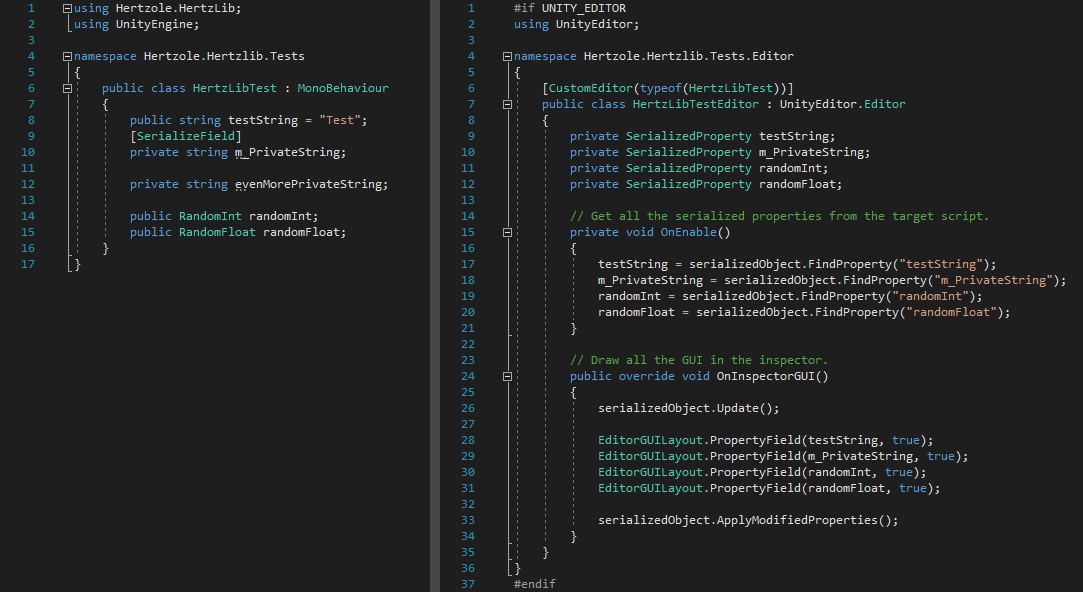
Task: Click line number 17 in left pane gutter
Action: (x=28, y=264)
